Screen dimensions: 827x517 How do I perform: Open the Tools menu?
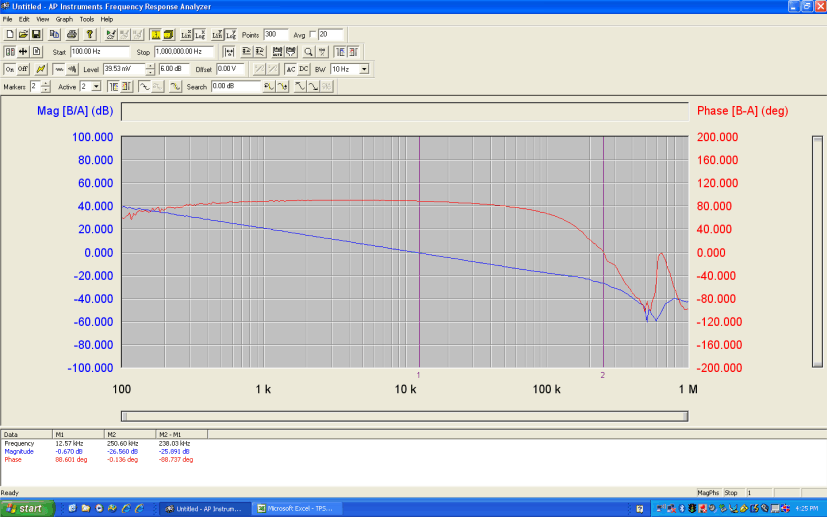pos(86,19)
